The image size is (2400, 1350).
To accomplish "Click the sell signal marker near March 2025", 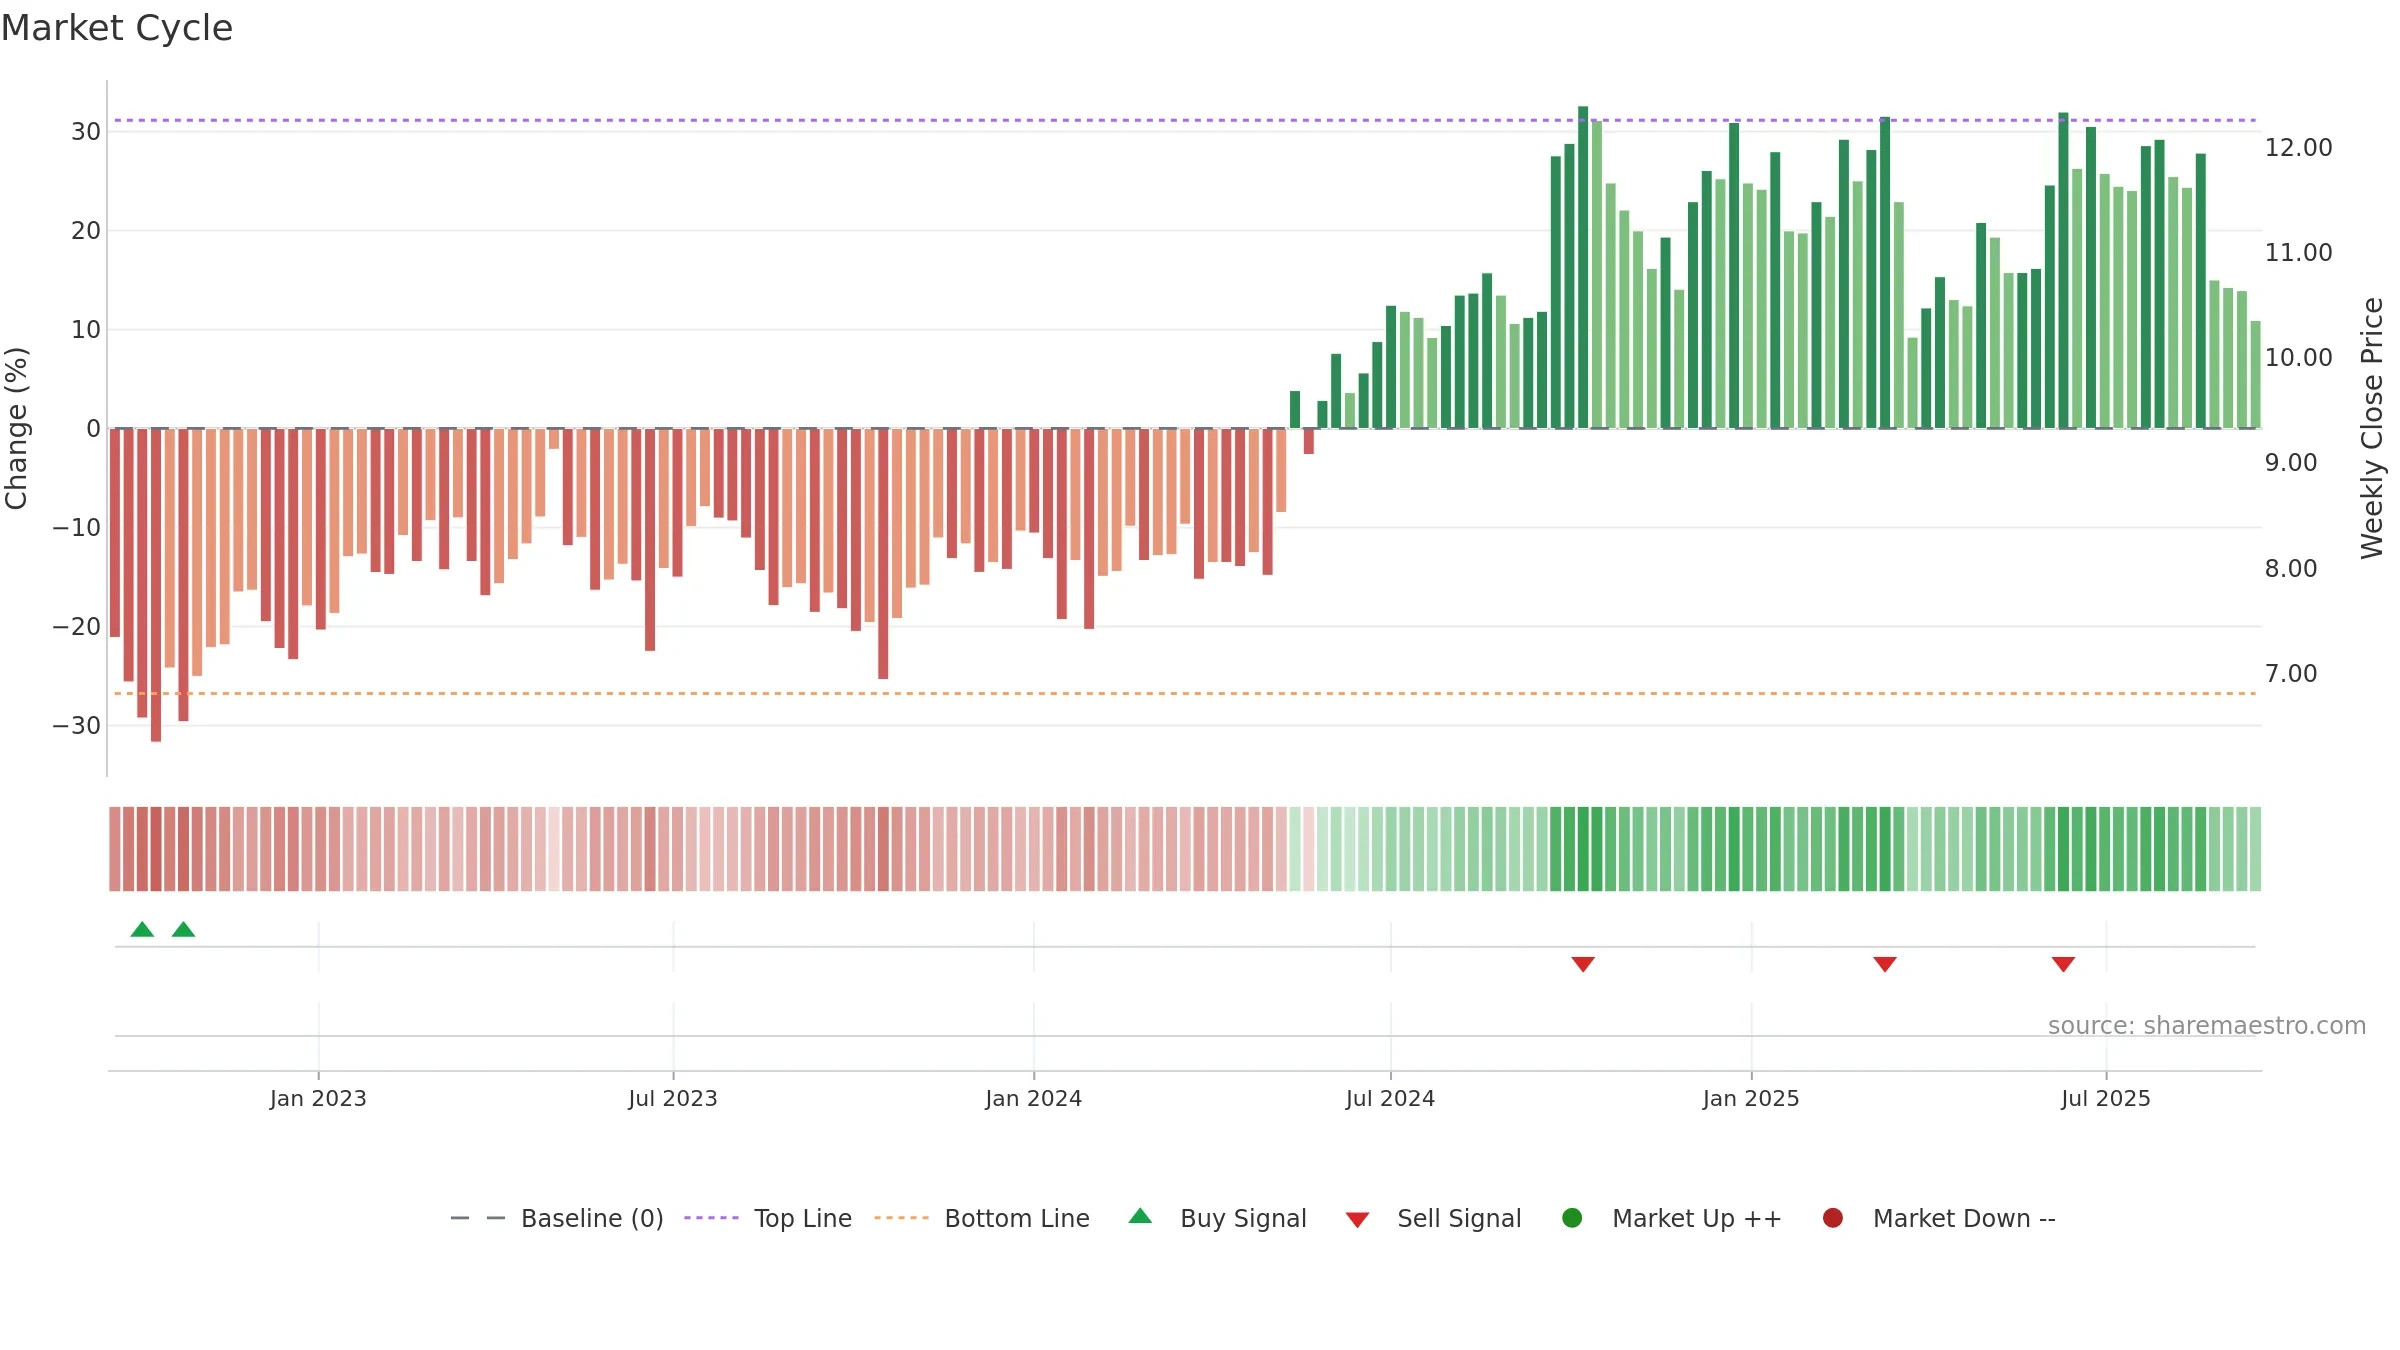I will (x=1885, y=964).
